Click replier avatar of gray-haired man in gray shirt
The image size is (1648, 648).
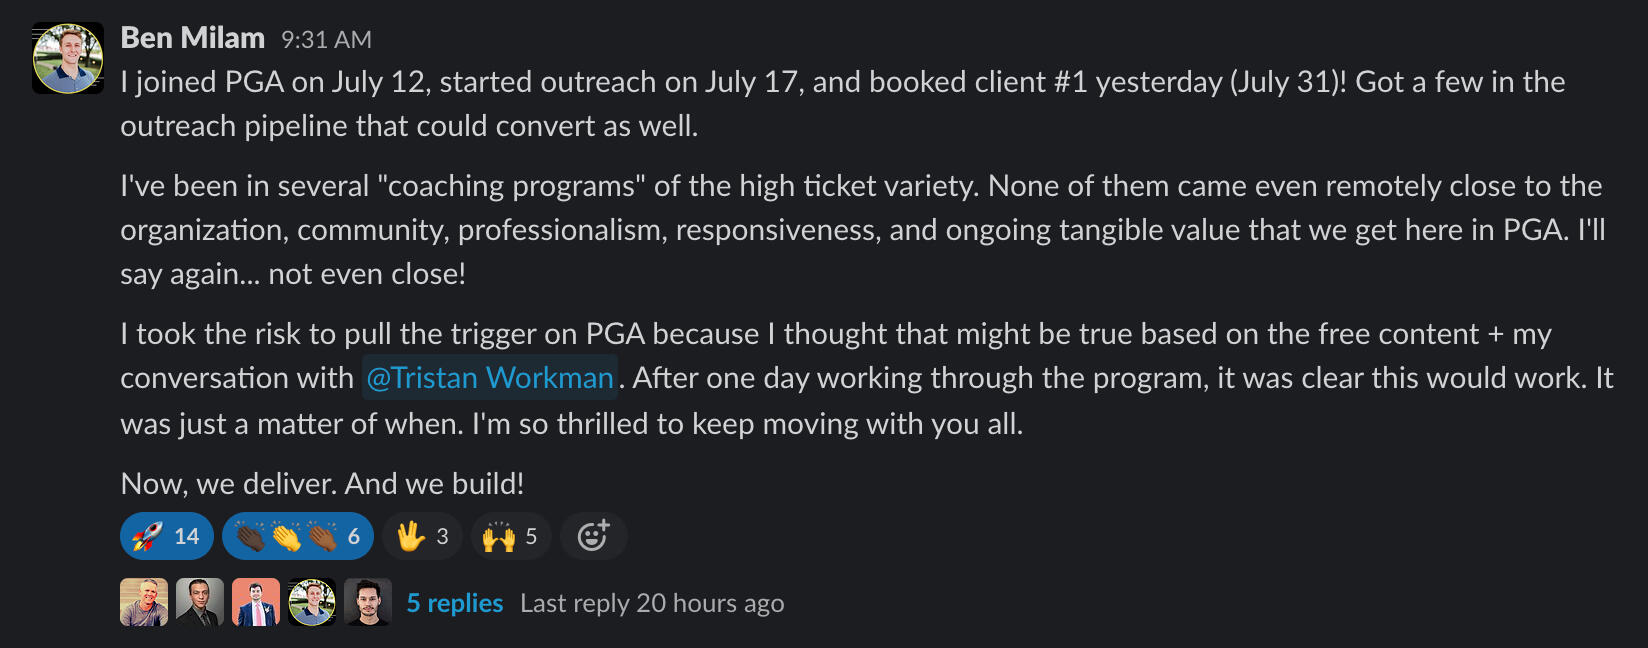[144, 602]
